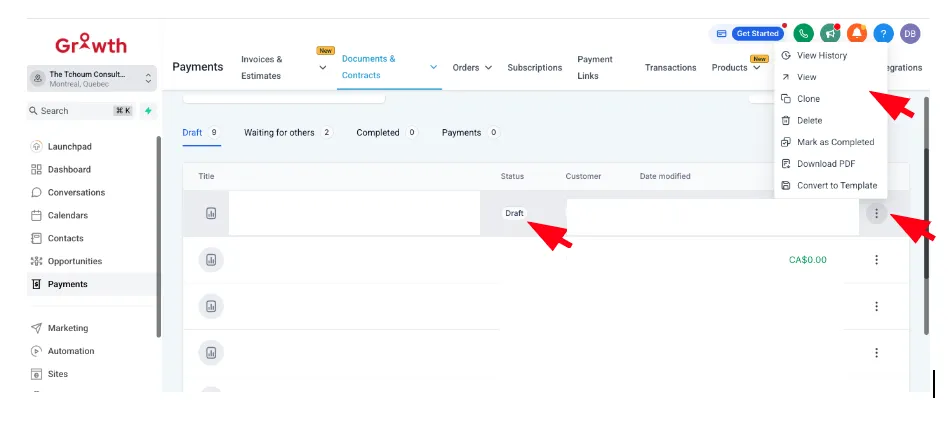Image resolution: width=950 pixels, height=426 pixels.
Task: Open Launchpad from the sidebar
Action: 69,147
